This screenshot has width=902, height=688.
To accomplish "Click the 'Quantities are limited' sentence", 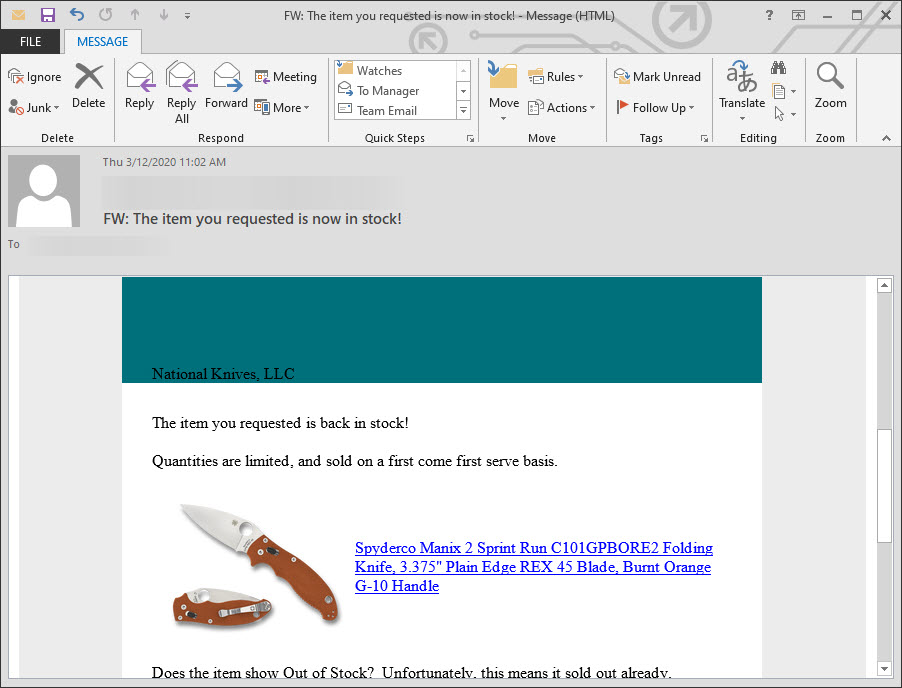I will click(354, 461).
